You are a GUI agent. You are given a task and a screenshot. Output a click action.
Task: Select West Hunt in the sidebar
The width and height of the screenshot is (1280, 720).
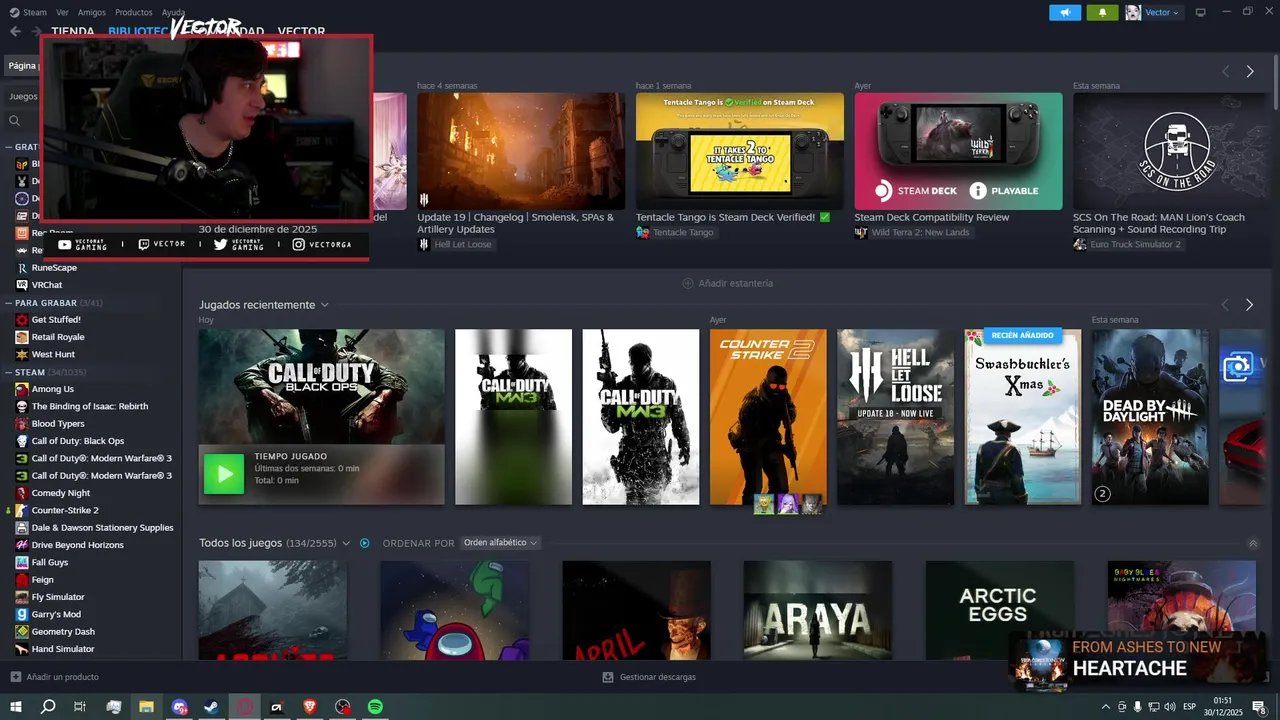(x=53, y=354)
